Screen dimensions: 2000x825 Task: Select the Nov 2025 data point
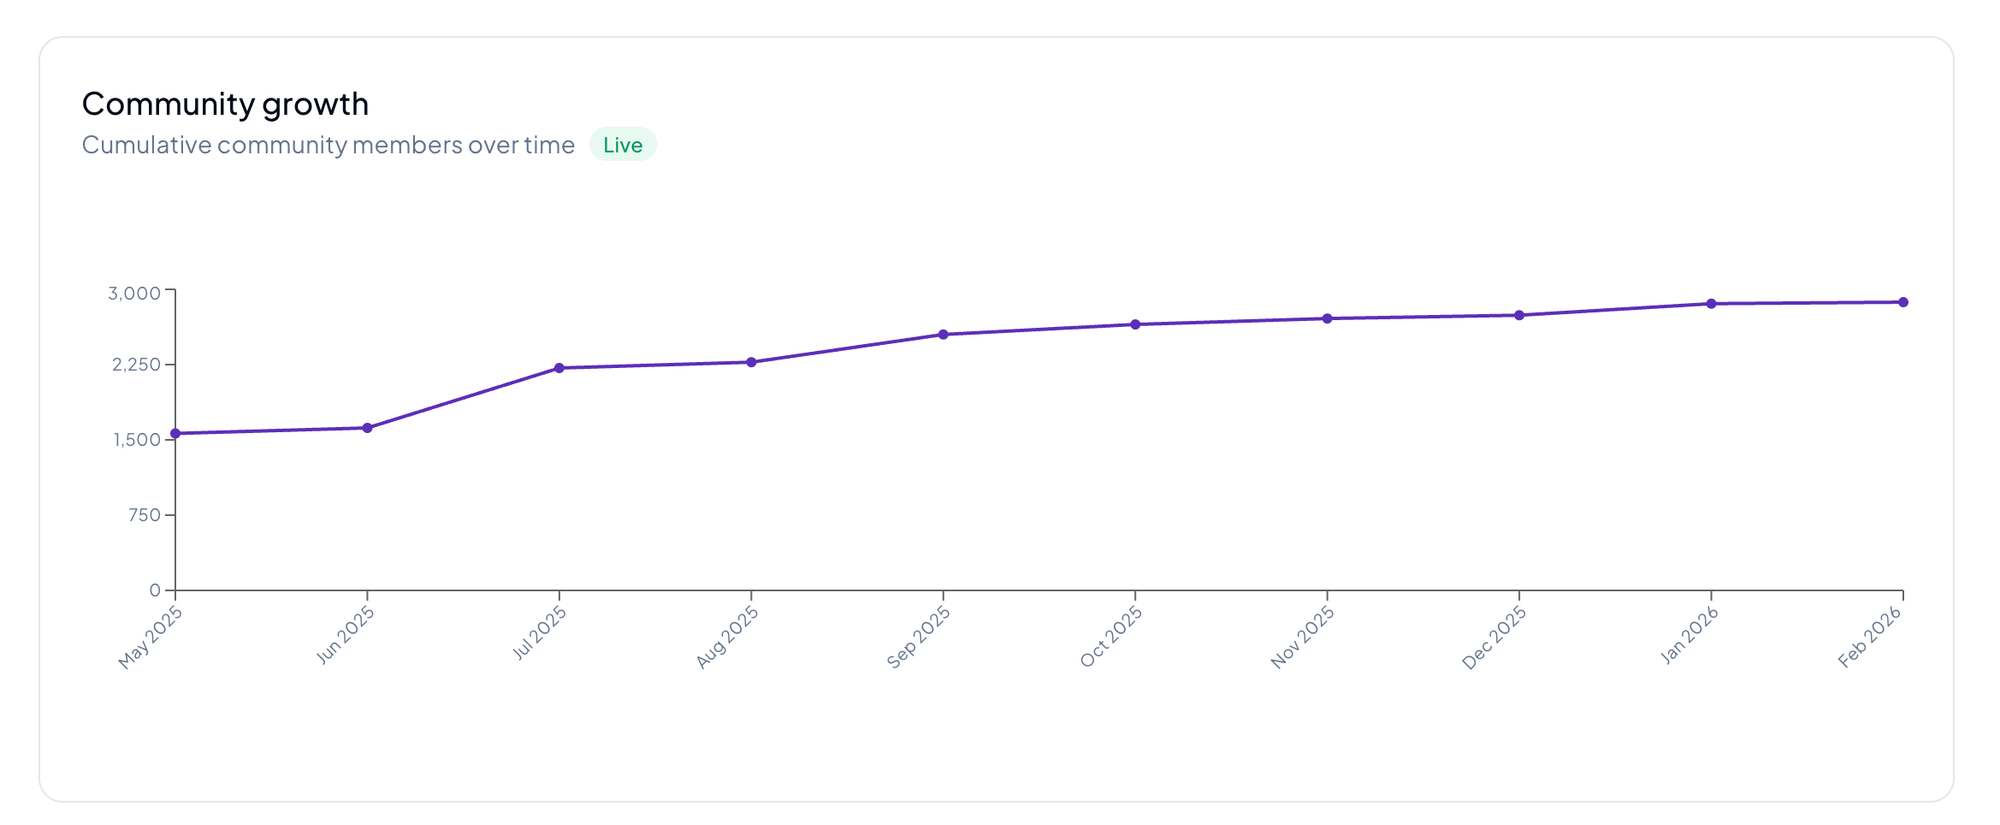pos(1327,319)
